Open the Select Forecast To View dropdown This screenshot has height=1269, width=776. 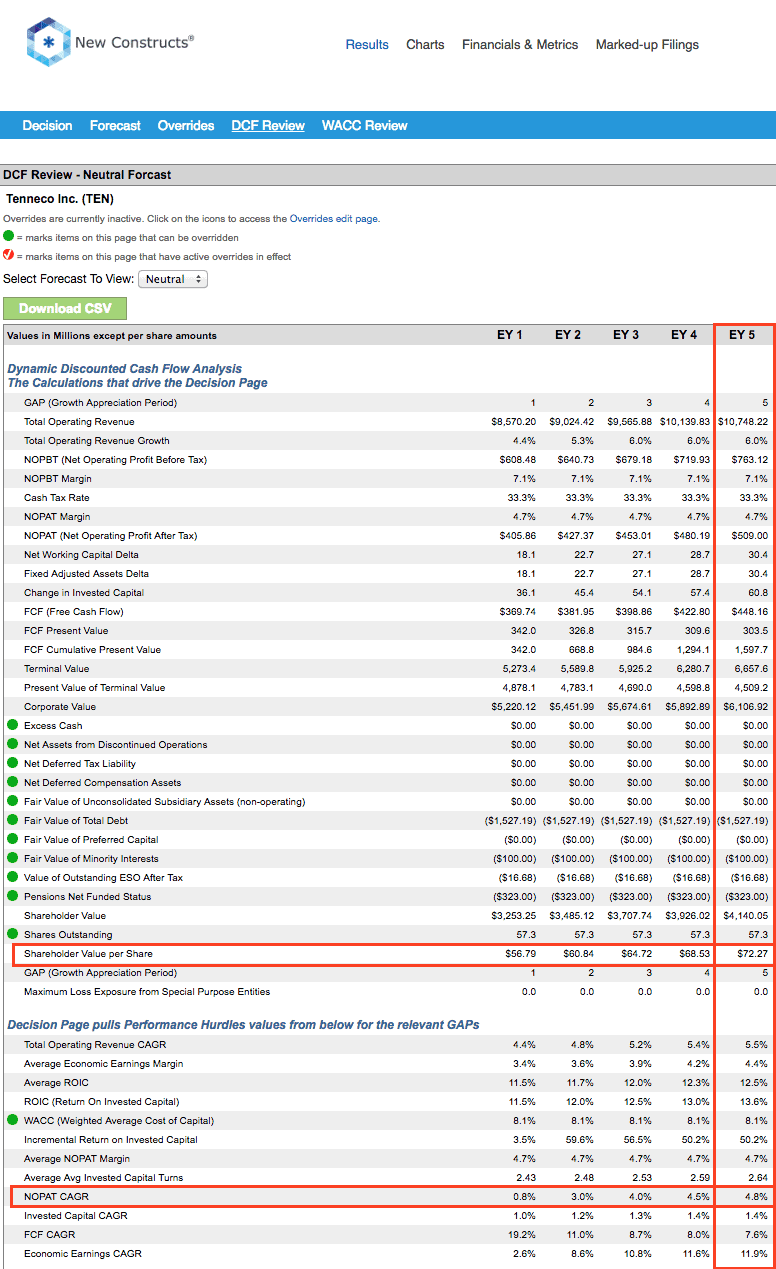tap(173, 279)
